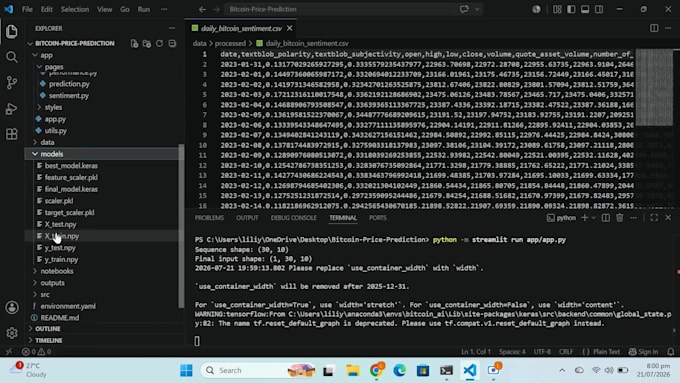
Task: Open the File menu
Action: (27, 9)
